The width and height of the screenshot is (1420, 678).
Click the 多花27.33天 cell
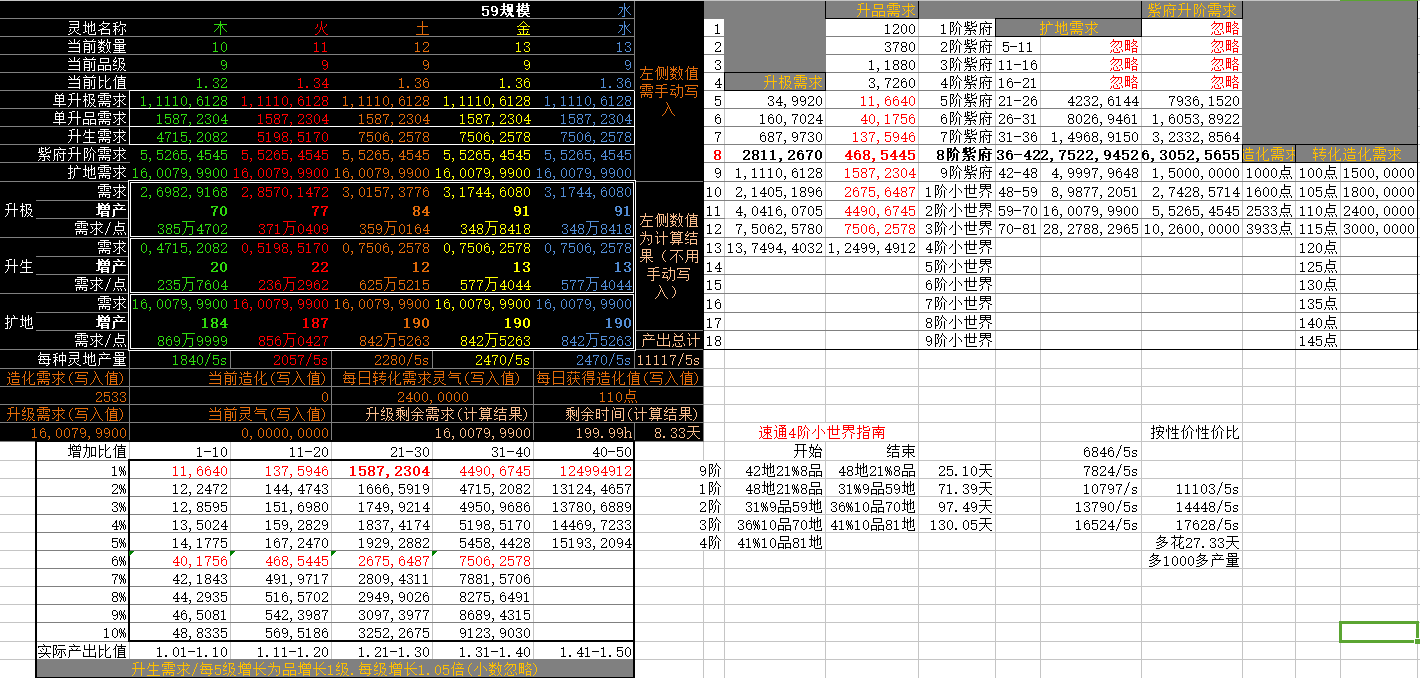pyautogui.click(x=1195, y=542)
